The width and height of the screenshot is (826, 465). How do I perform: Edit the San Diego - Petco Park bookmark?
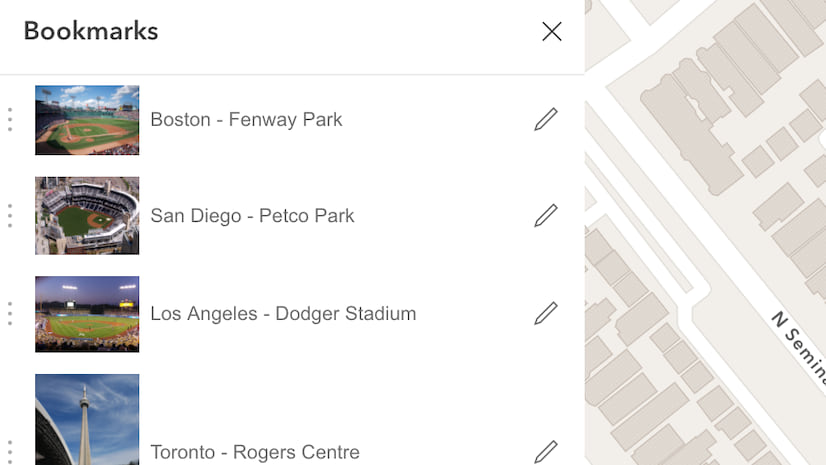[545, 216]
